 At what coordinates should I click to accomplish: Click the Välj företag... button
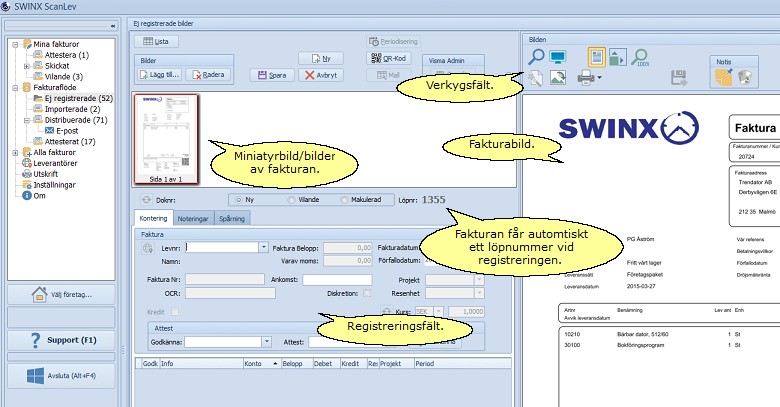(x=61, y=295)
